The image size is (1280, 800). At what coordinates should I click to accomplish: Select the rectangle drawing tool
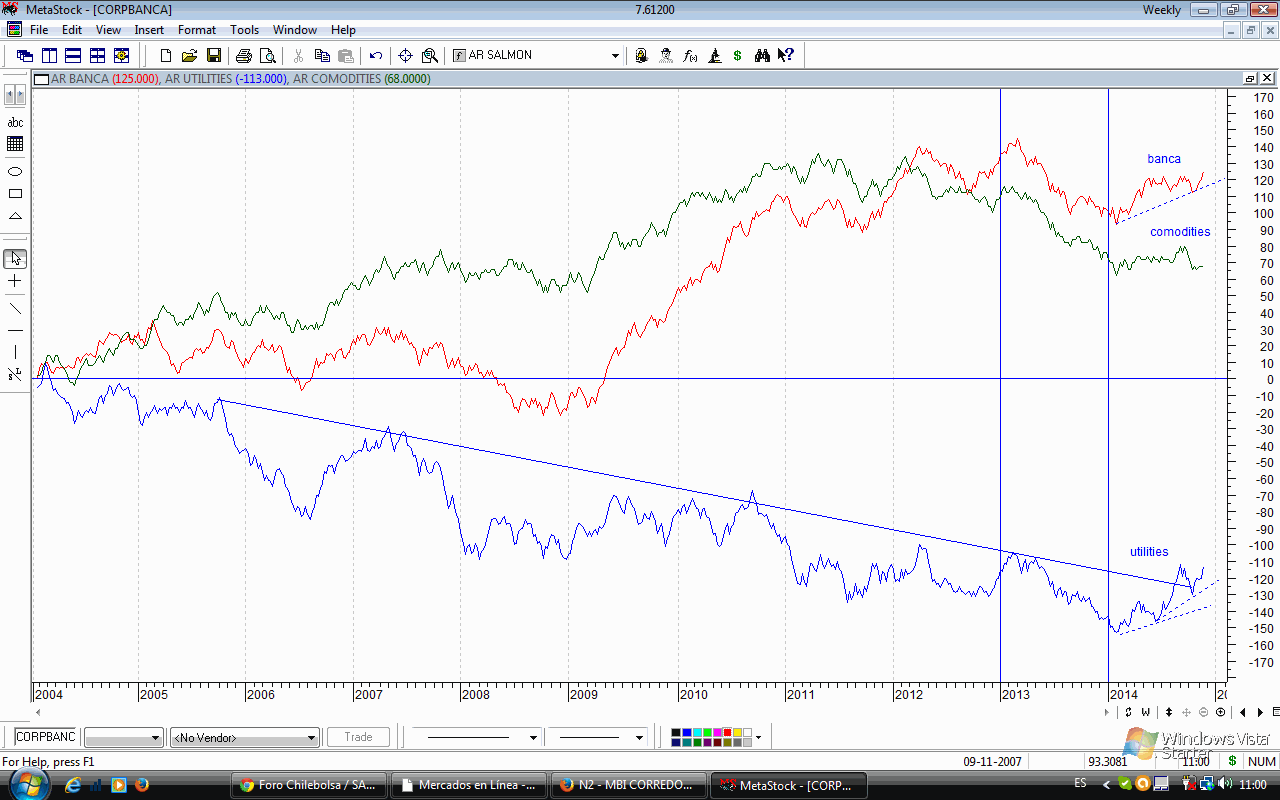click(x=15, y=194)
